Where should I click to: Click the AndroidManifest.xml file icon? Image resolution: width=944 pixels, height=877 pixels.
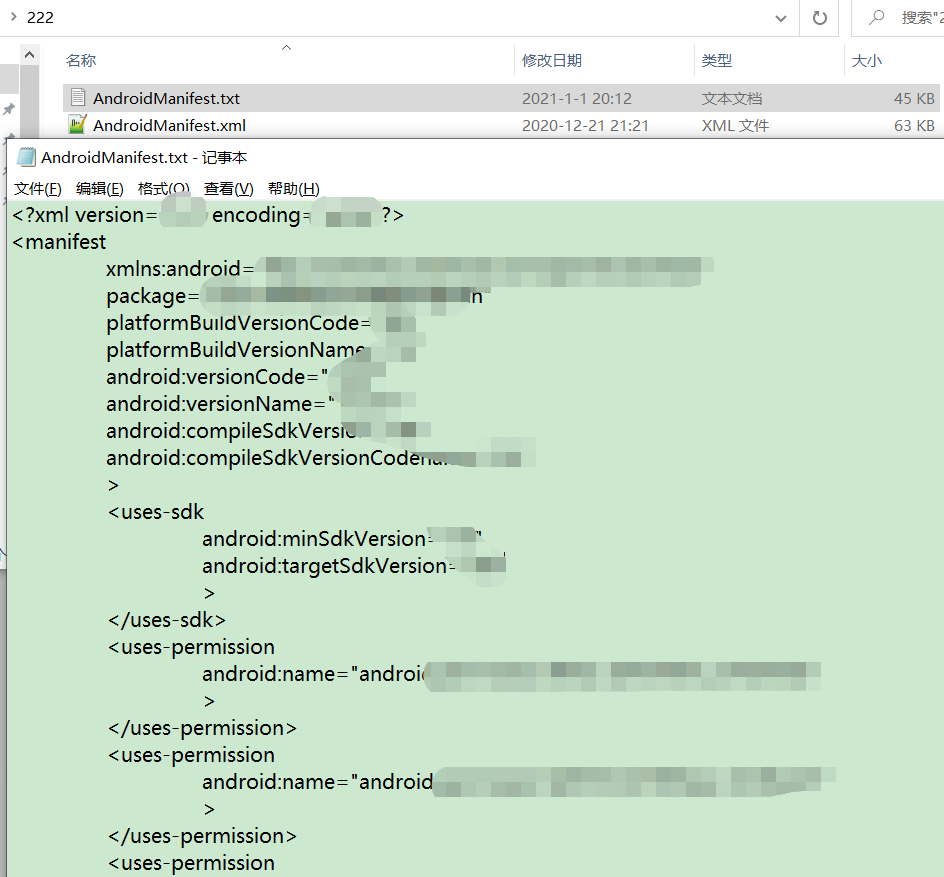tap(78, 125)
